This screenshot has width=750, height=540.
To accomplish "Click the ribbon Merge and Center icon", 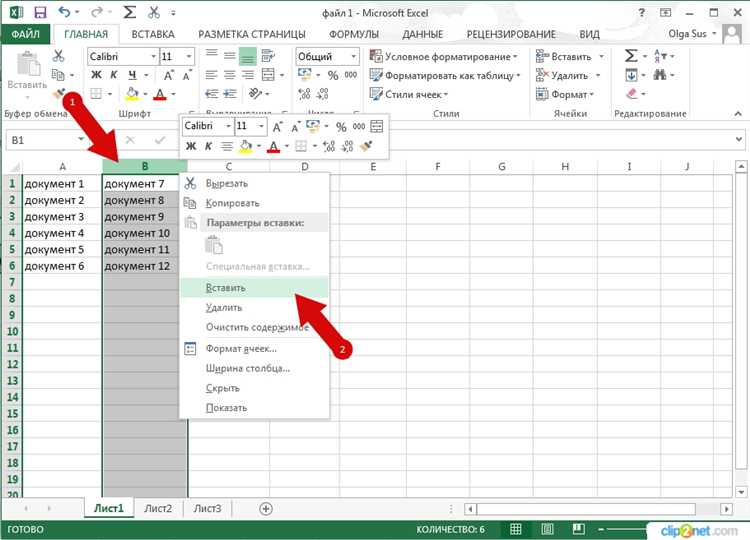I will pyautogui.click(x=268, y=75).
